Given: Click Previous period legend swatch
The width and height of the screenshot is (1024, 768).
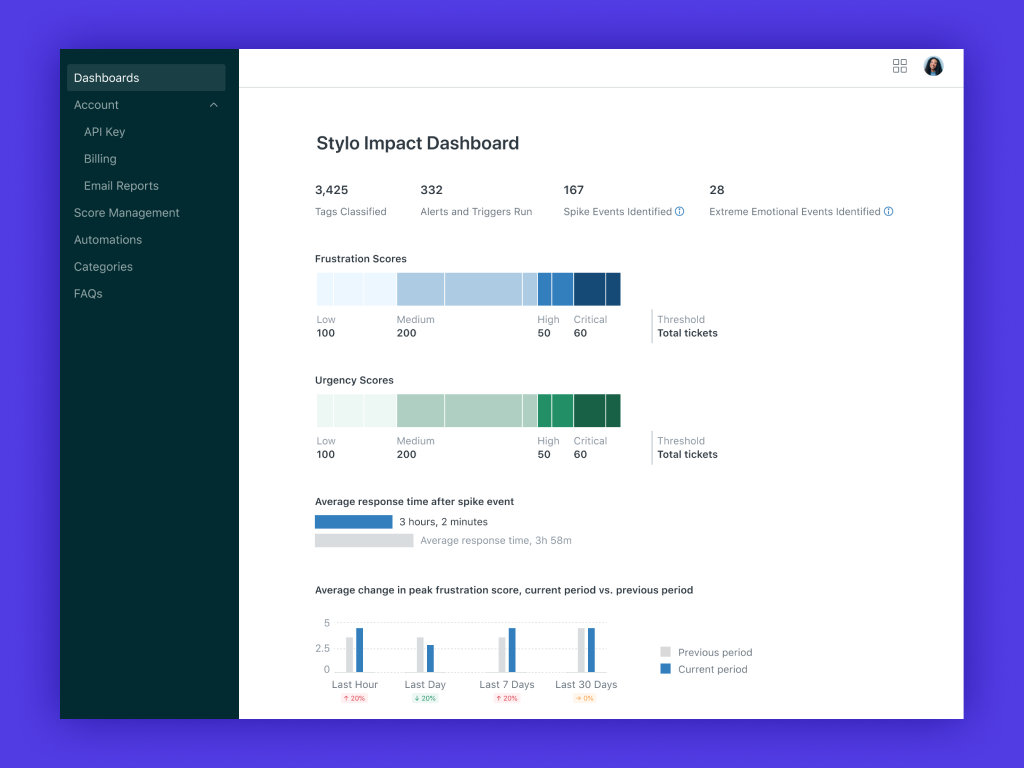Looking at the screenshot, I should point(665,652).
